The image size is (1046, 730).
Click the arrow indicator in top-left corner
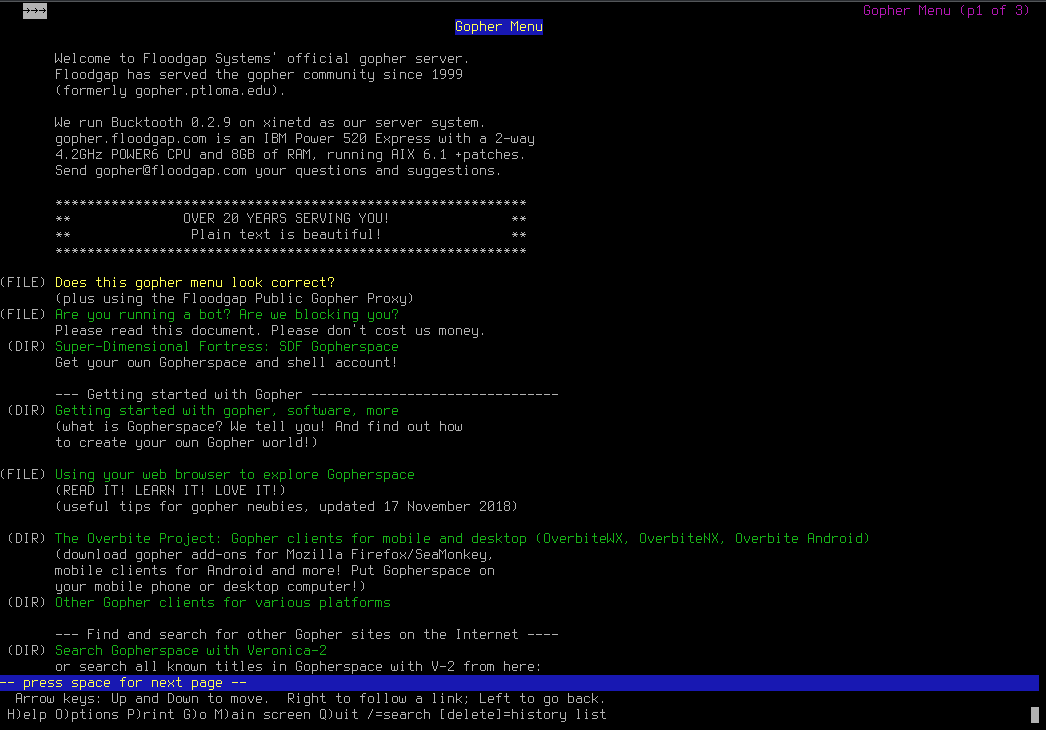(35, 11)
